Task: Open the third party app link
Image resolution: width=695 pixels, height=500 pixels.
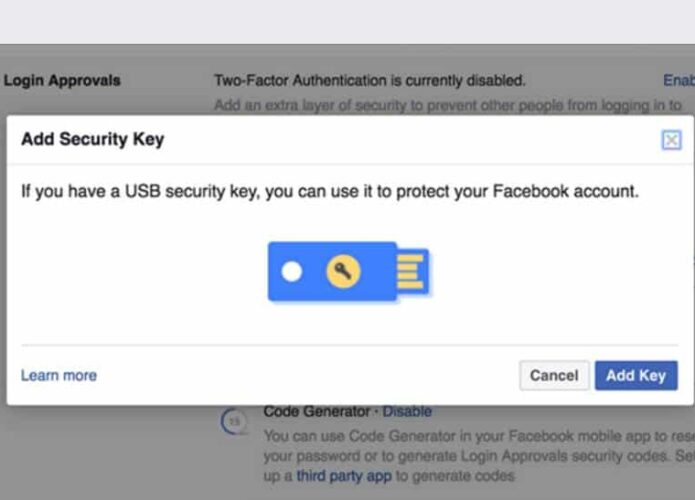Action: (x=344, y=476)
